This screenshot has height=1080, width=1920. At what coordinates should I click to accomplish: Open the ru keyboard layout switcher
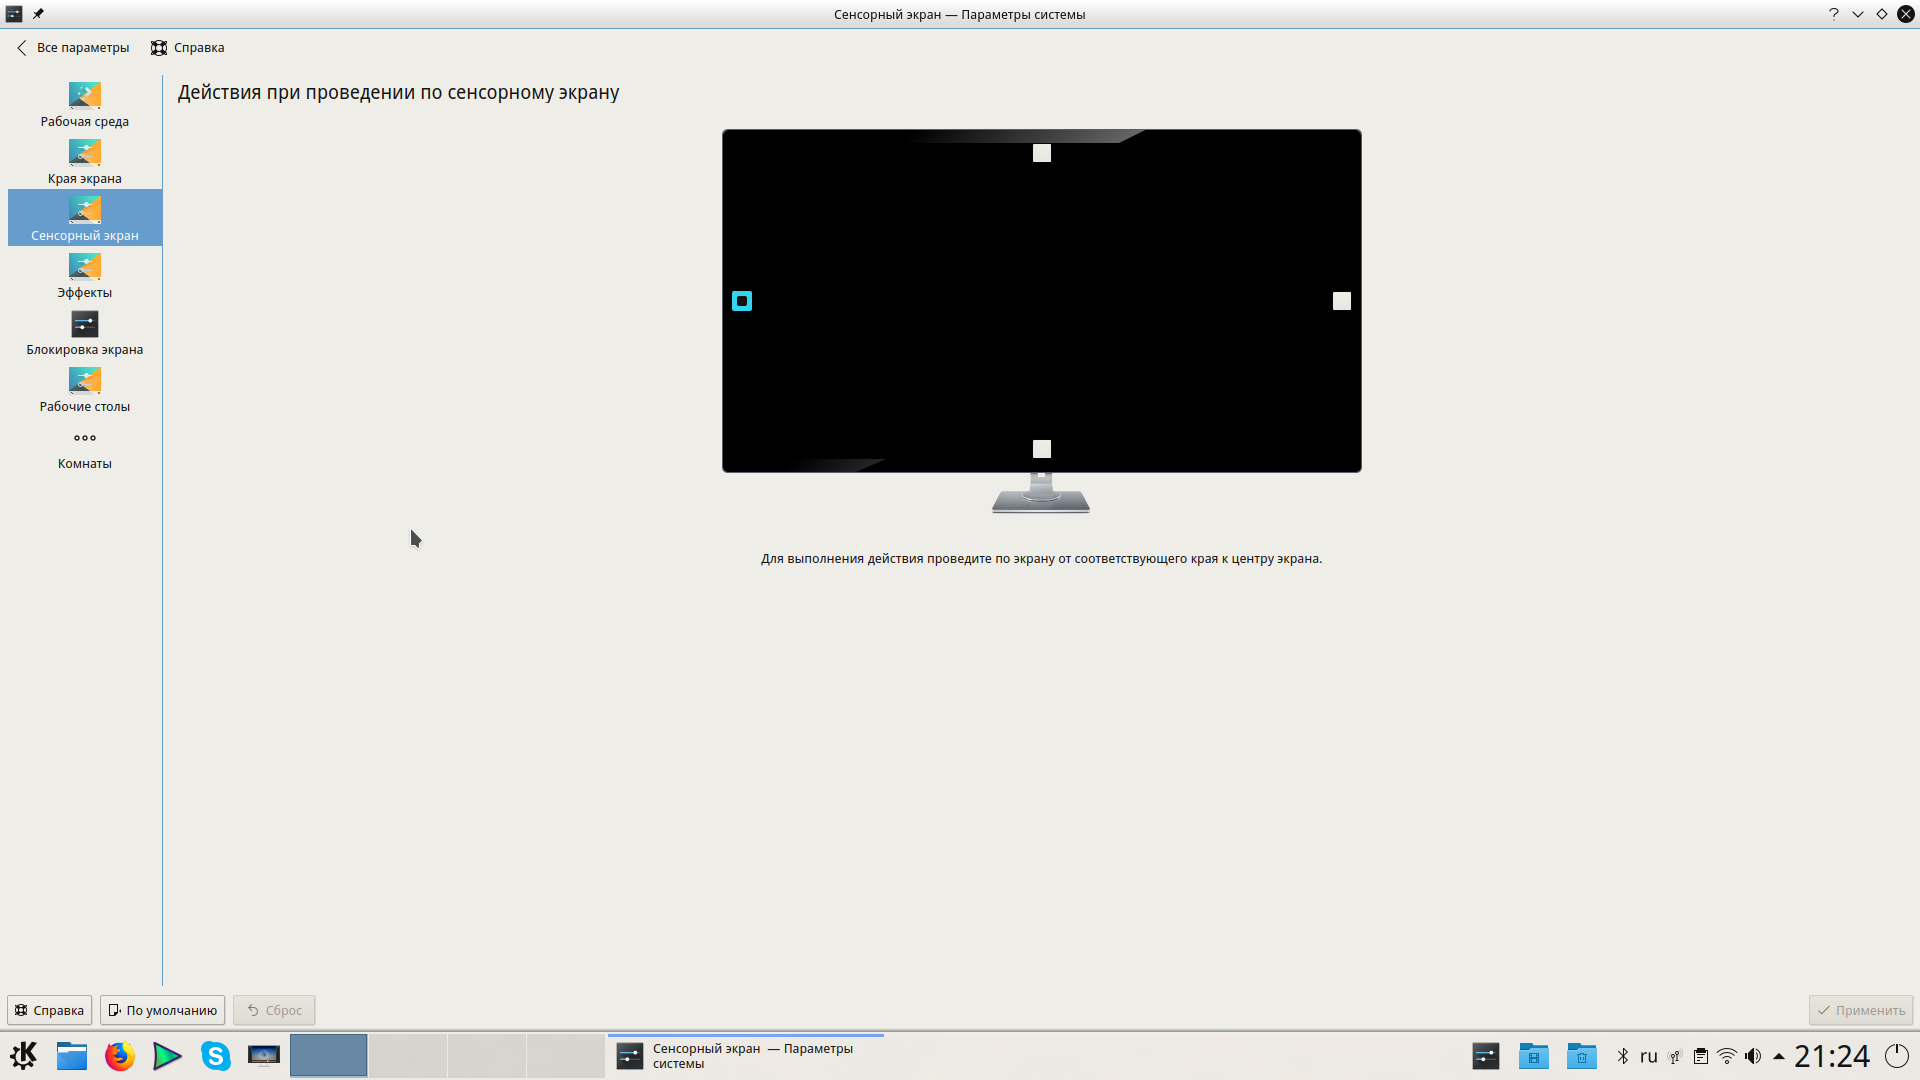click(1649, 1056)
